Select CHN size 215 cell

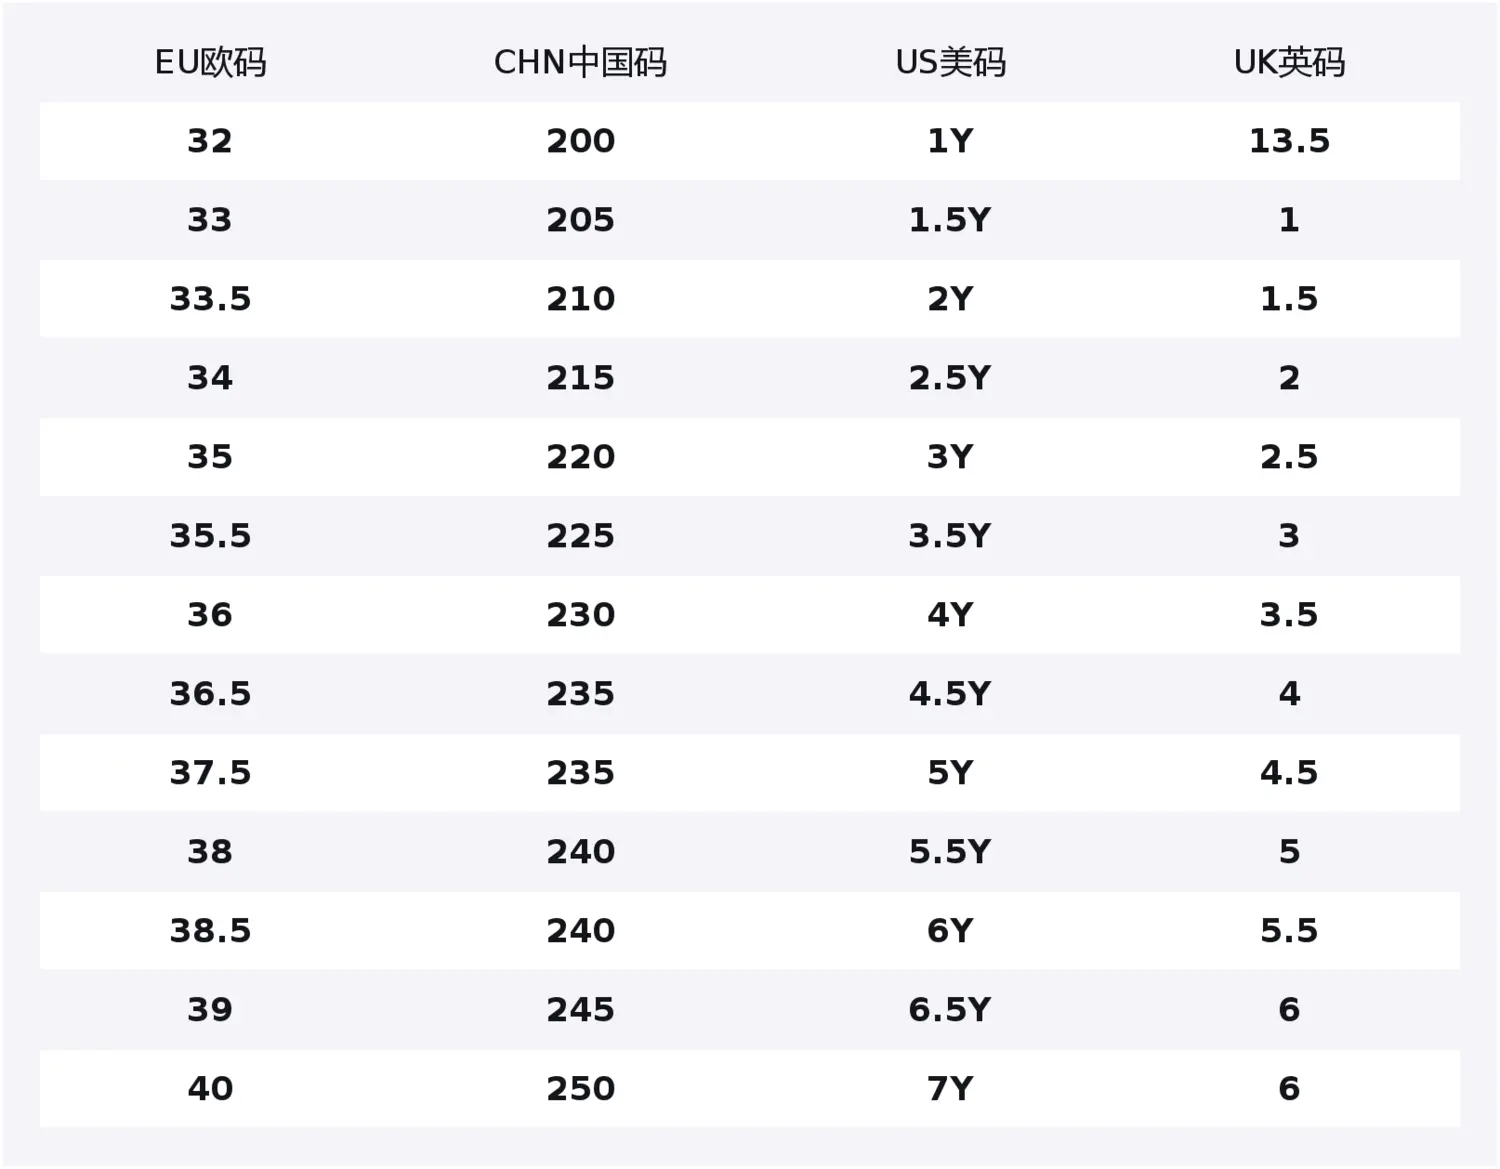[x=580, y=378]
